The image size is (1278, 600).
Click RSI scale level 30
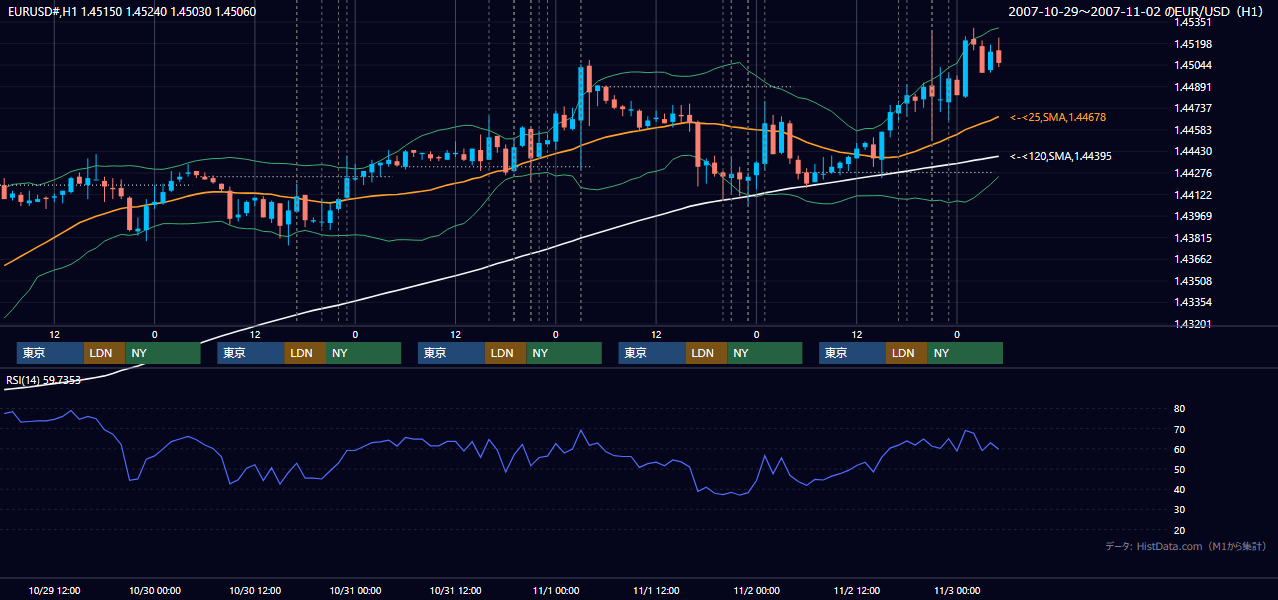pos(1180,510)
